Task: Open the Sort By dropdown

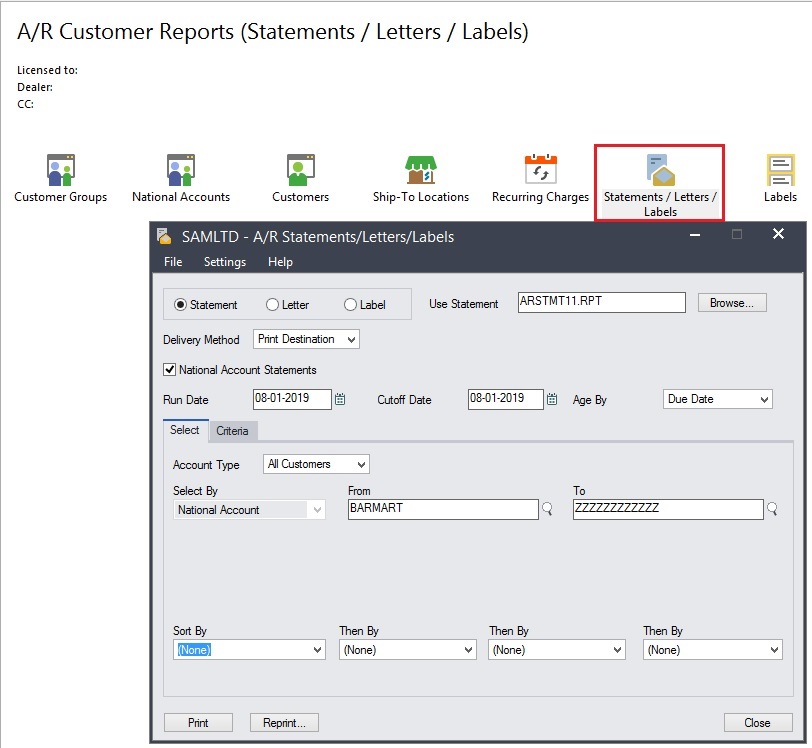Action: coord(249,650)
